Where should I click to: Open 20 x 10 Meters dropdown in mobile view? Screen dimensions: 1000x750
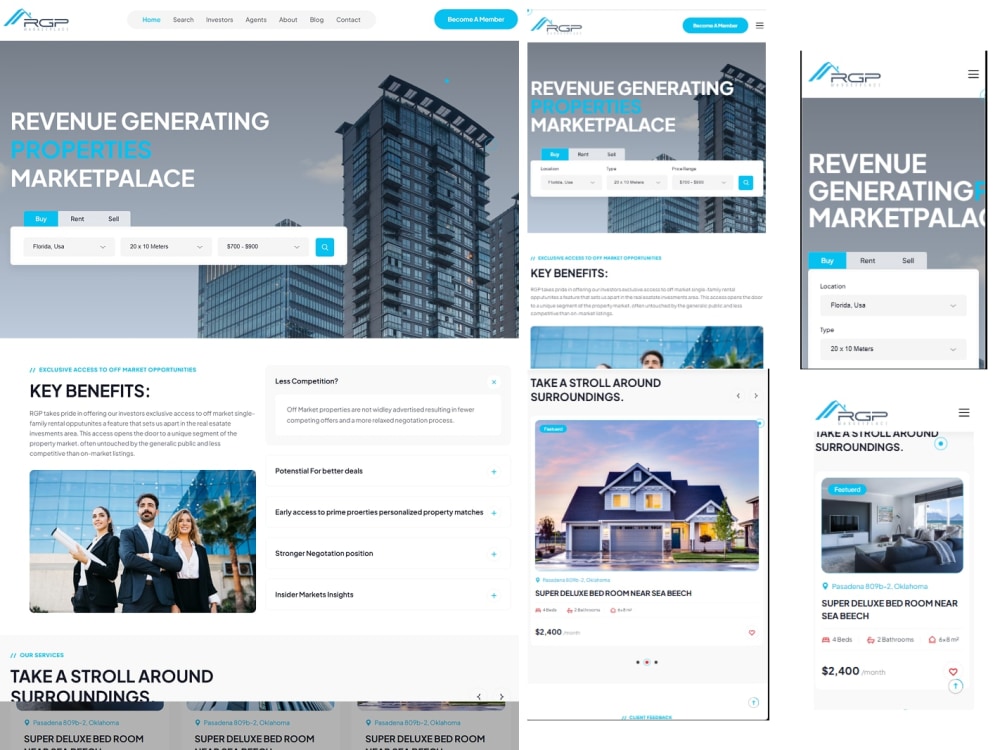click(893, 349)
